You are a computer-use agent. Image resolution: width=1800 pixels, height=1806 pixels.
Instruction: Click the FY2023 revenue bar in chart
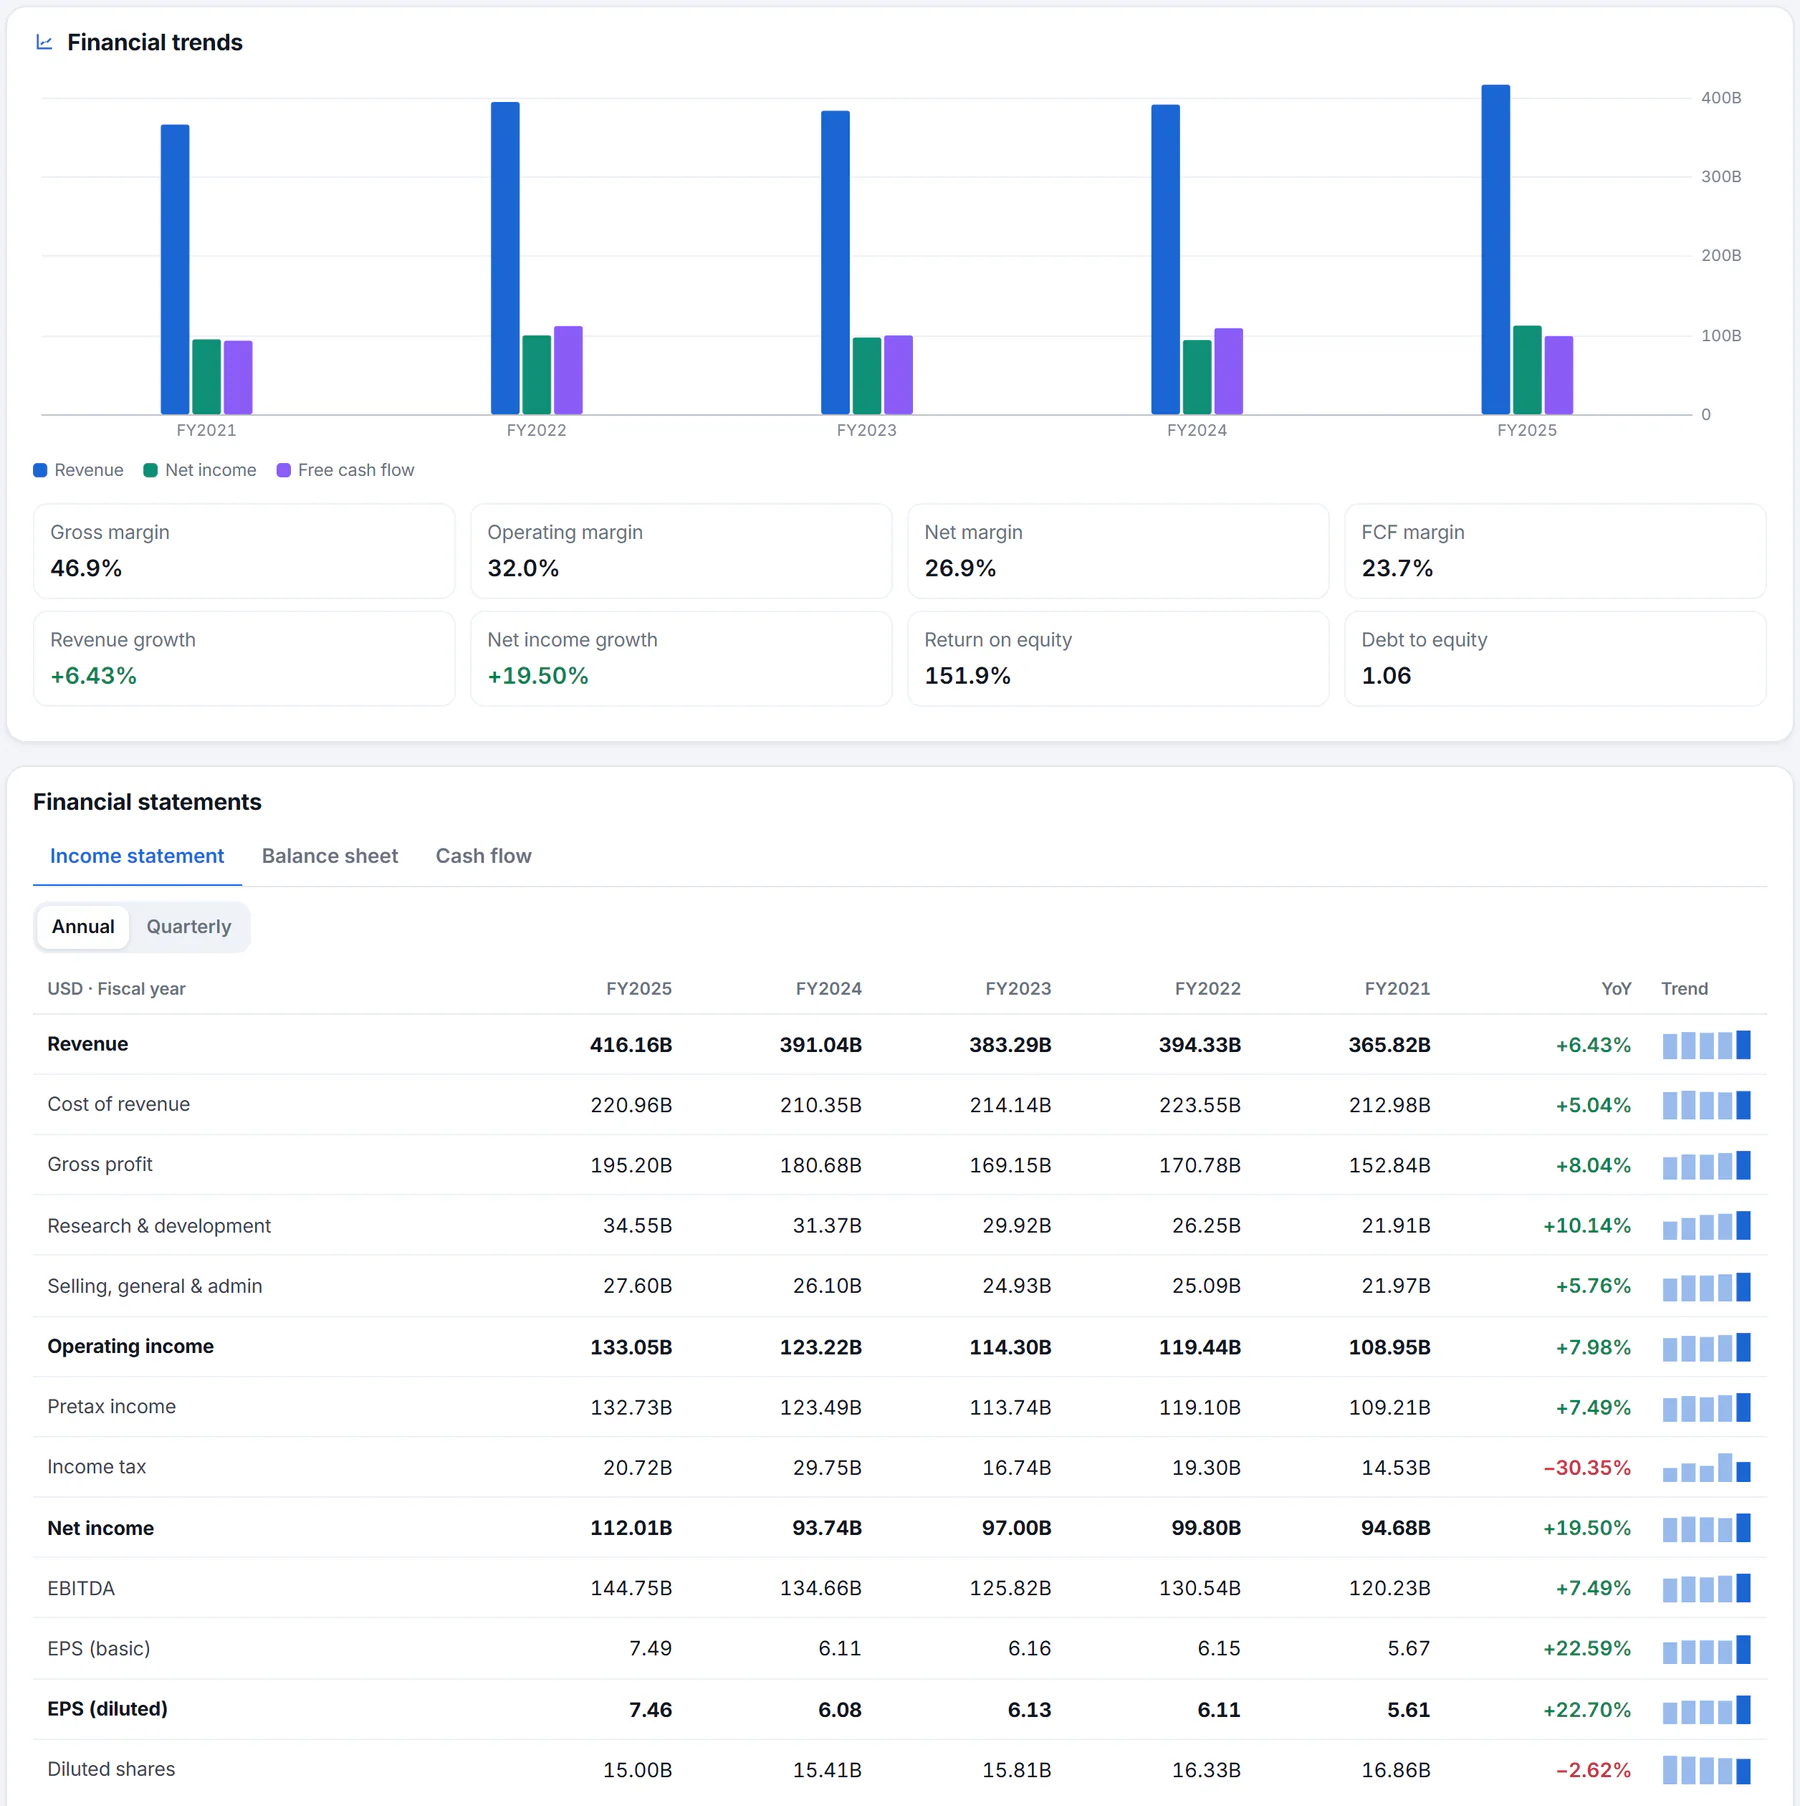click(x=835, y=262)
